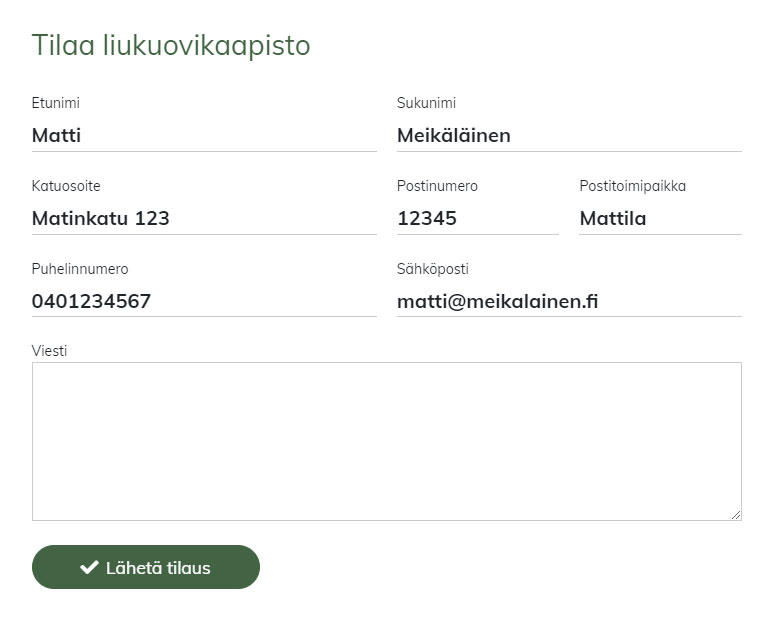Click the Viesti textarea resize handle

point(736,515)
